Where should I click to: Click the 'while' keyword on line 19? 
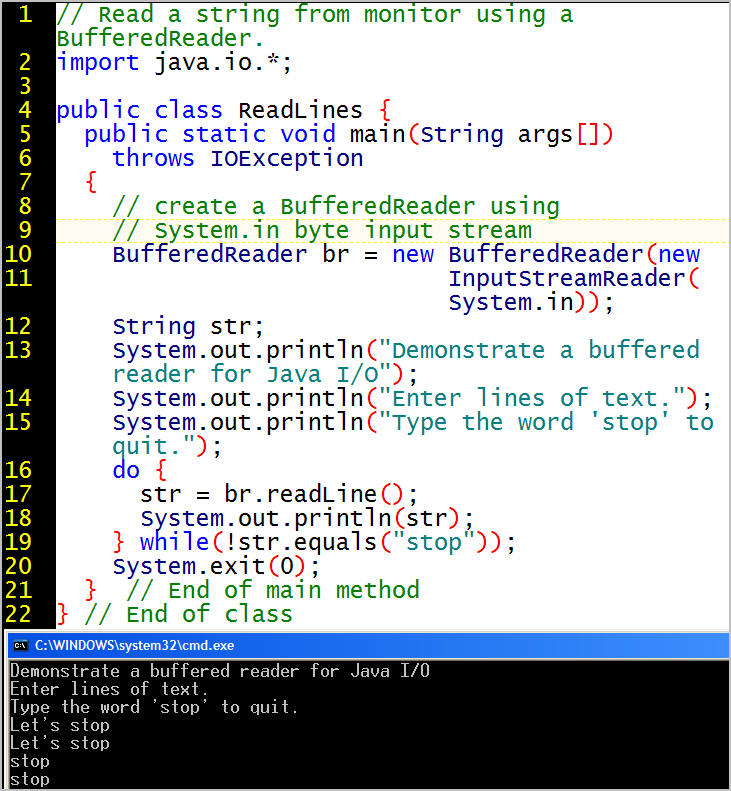pyautogui.click(x=175, y=542)
